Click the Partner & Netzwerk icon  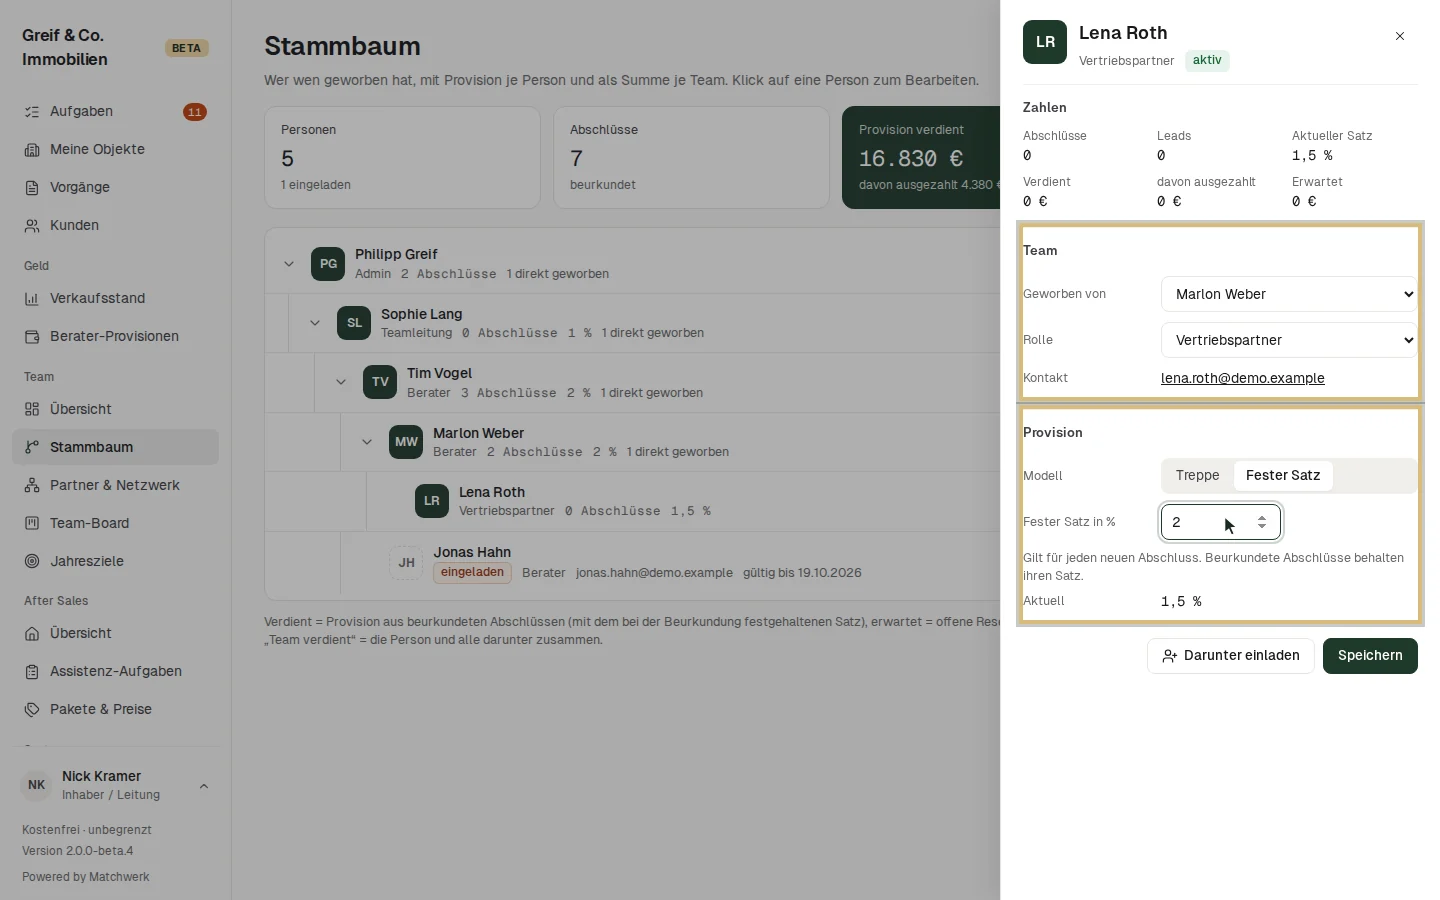tap(32, 485)
